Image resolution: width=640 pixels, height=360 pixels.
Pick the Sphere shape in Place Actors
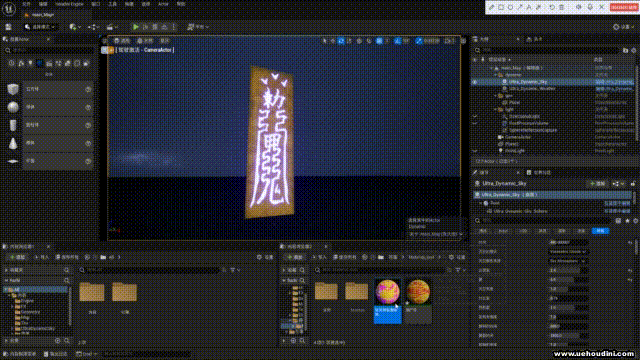(x=50, y=107)
